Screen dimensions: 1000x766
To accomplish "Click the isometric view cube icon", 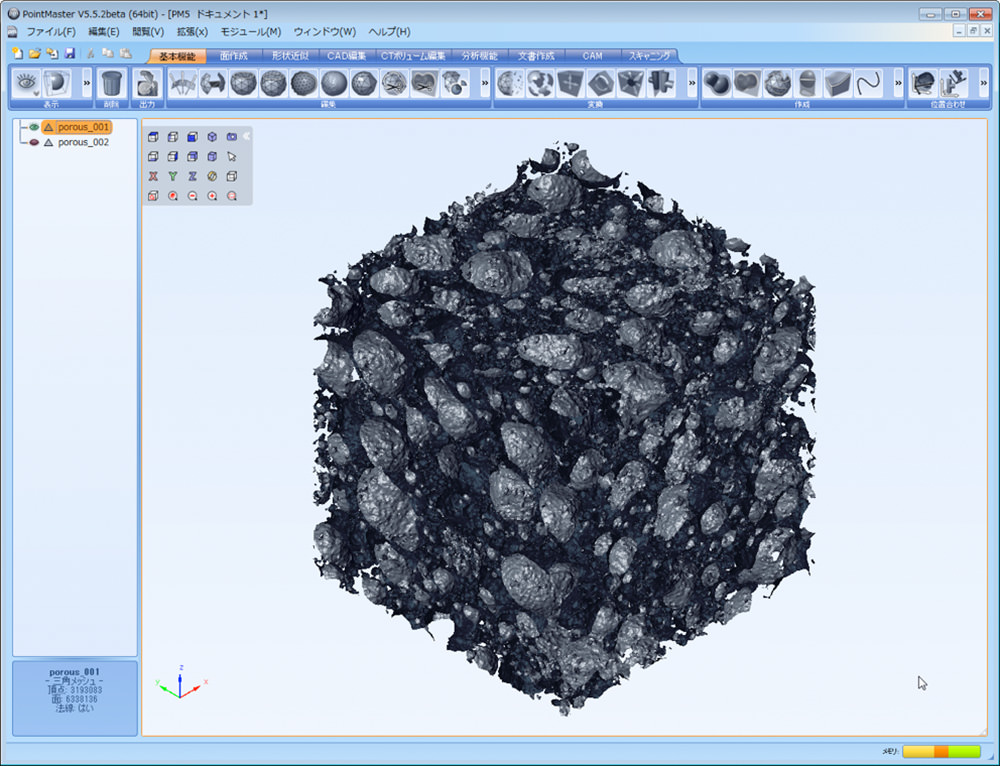I will 212,136.
